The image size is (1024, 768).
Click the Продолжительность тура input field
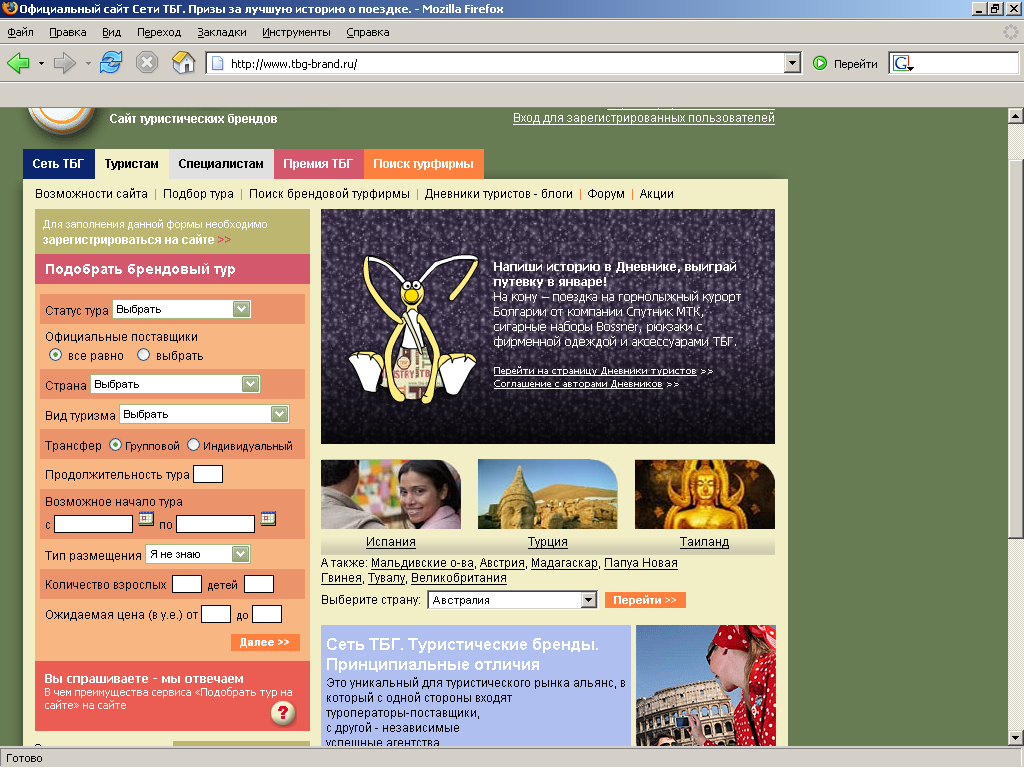pyautogui.click(x=208, y=473)
